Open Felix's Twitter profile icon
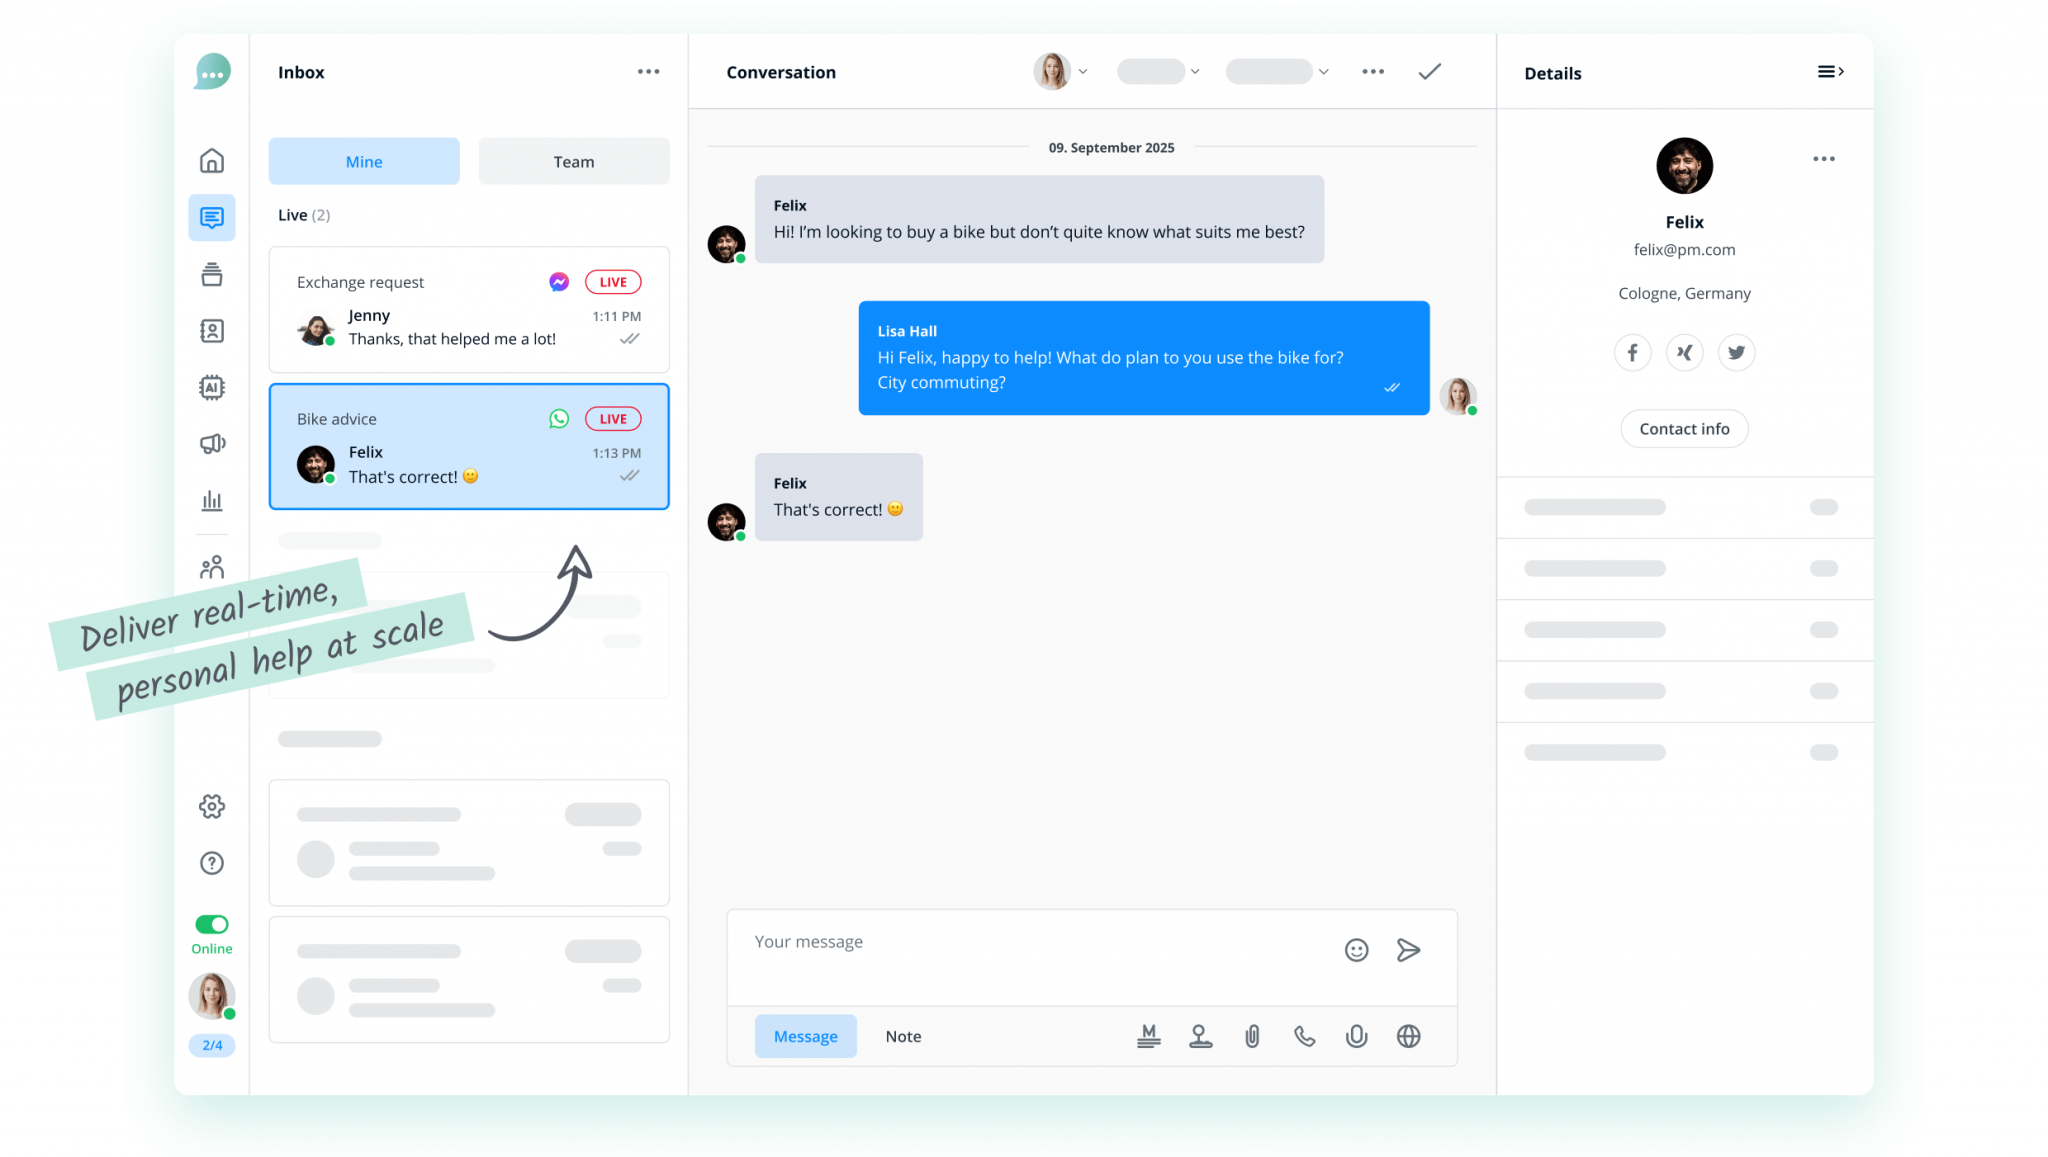This screenshot has height=1157, width=2048. tap(1736, 352)
